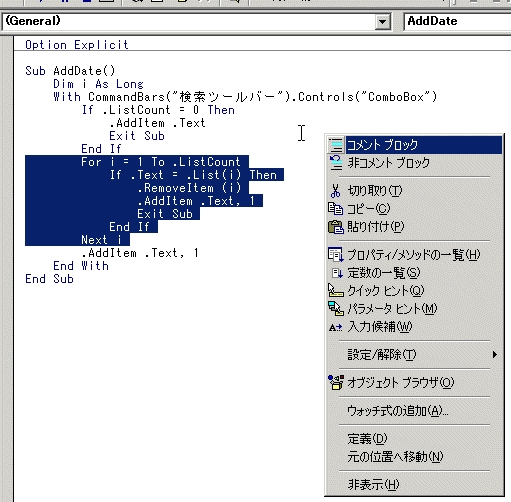The image size is (511, 502).
Task: Click the Object Browser (オブジェクト ブラウザ) icon
Action: (x=336, y=382)
